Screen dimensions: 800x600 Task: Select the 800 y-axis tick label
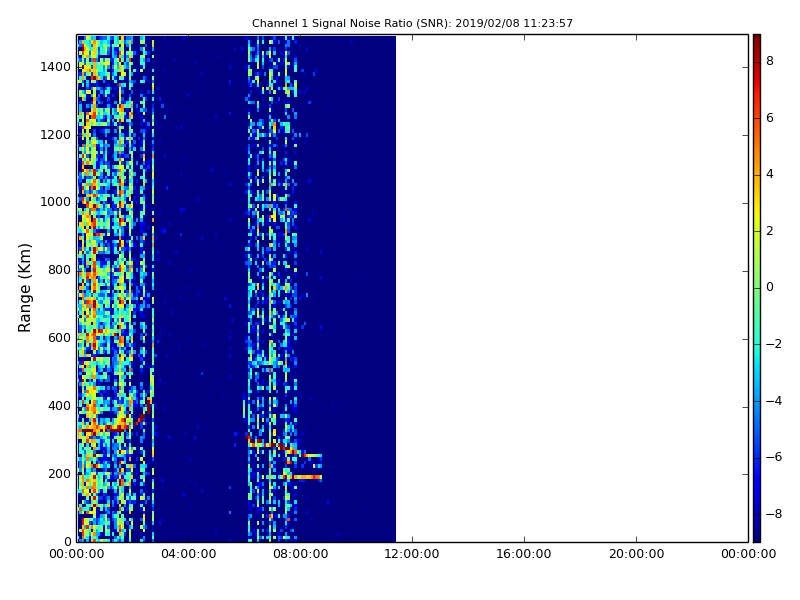pos(59,270)
